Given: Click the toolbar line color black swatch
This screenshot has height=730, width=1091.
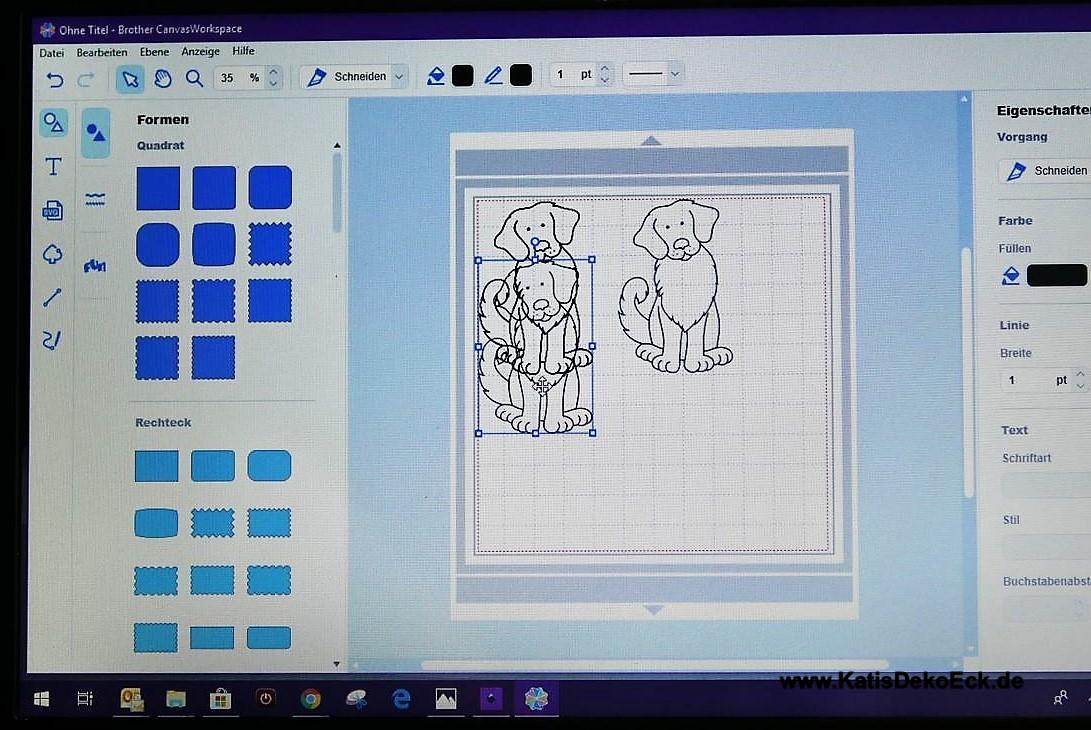Looking at the screenshot, I should [x=521, y=75].
